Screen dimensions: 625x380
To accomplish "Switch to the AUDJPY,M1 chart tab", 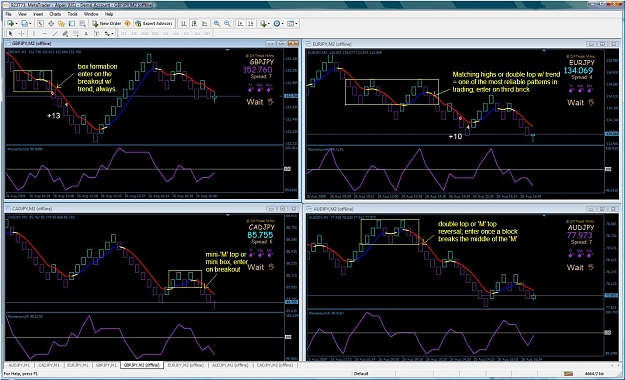I will coord(19,365).
